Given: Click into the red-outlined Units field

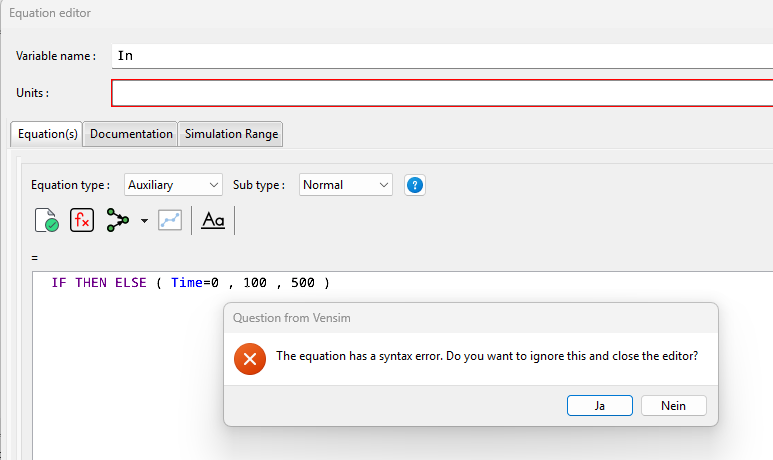Looking at the screenshot, I should click(x=442, y=93).
